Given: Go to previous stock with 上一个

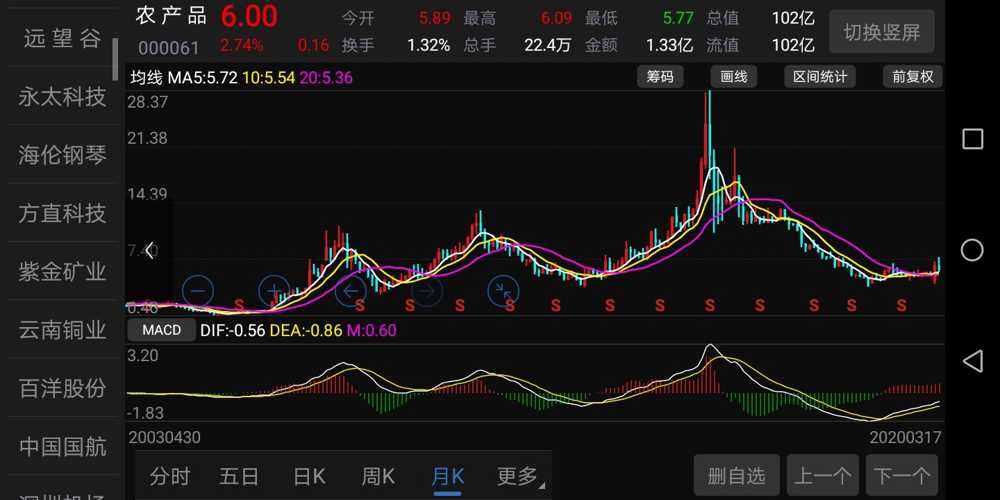Looking at the screenshot, I should coord(823,476).
